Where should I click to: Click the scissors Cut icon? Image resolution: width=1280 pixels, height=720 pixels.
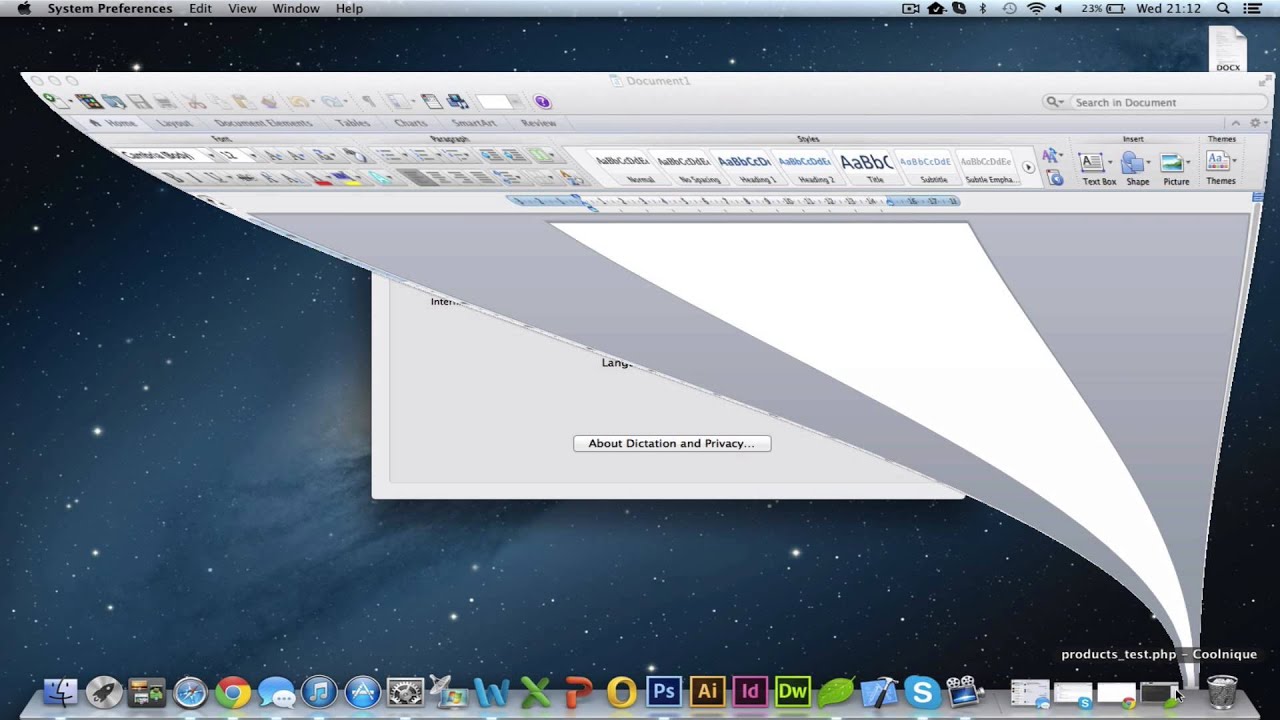pyautogui.click(x=195, y=101)
